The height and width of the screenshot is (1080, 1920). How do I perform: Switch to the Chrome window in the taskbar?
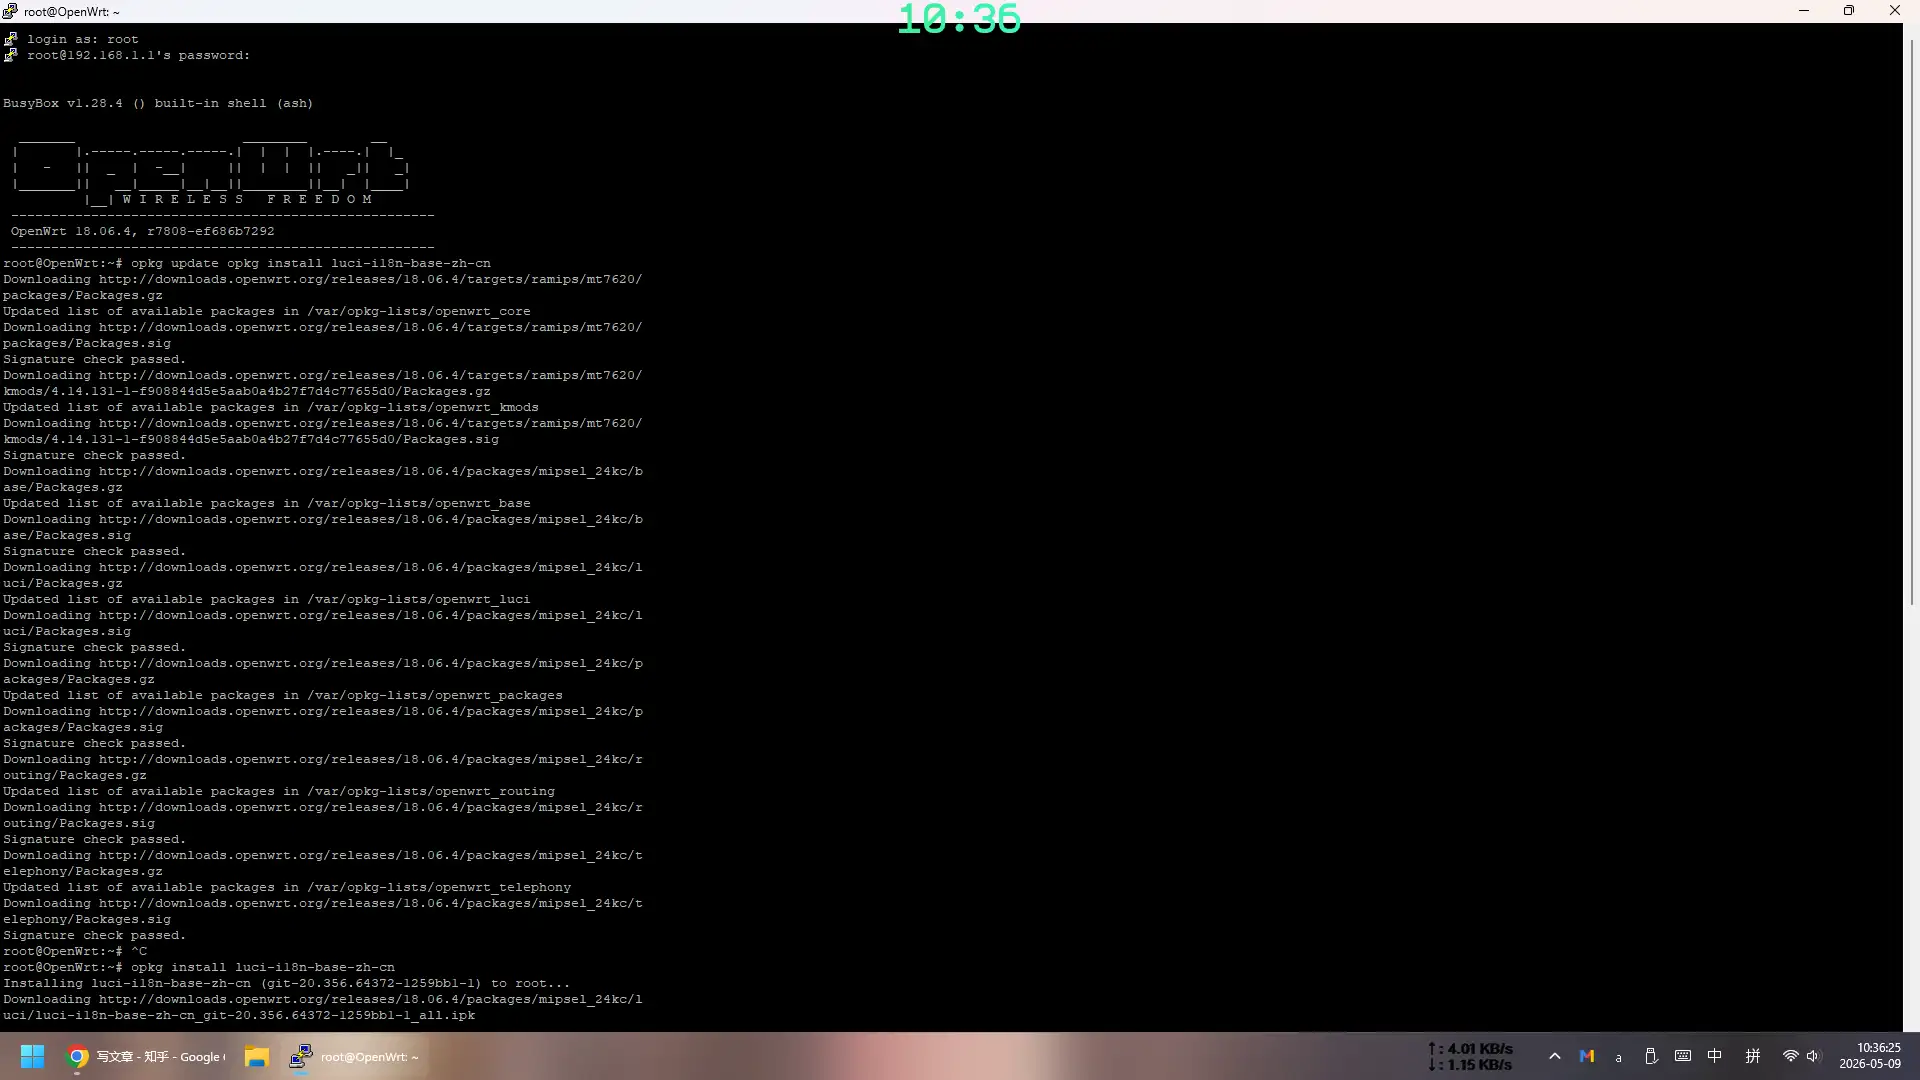click(146, 1056)
